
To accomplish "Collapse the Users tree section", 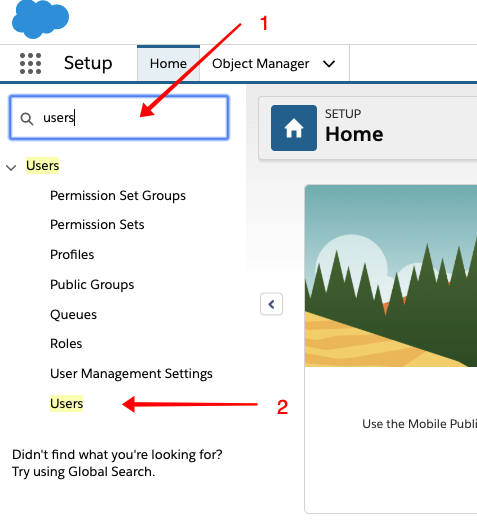I will tap(11, 167).
